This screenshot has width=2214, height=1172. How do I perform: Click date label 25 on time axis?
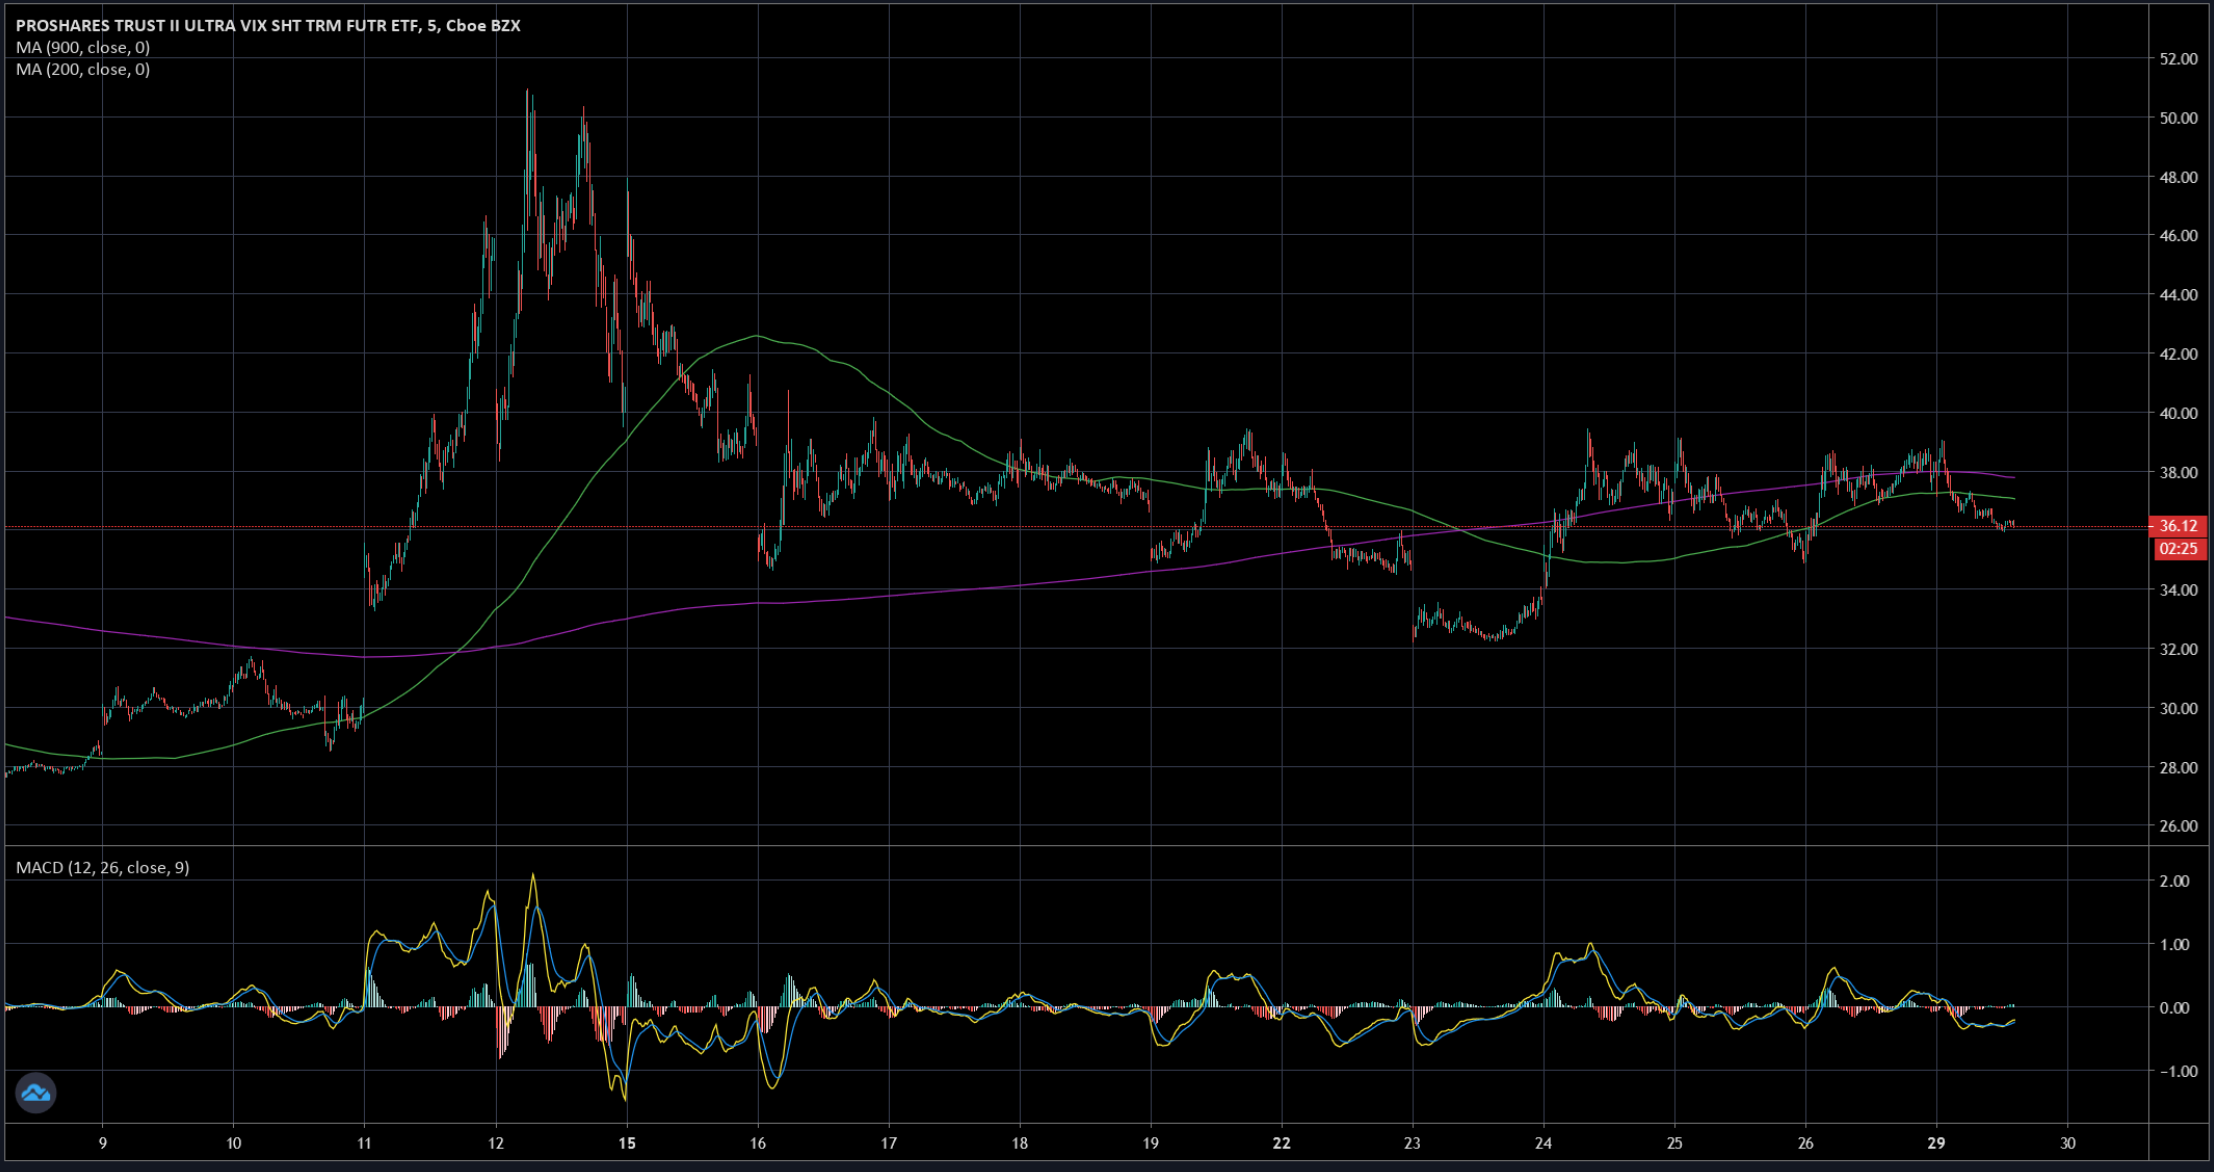1675,1144
